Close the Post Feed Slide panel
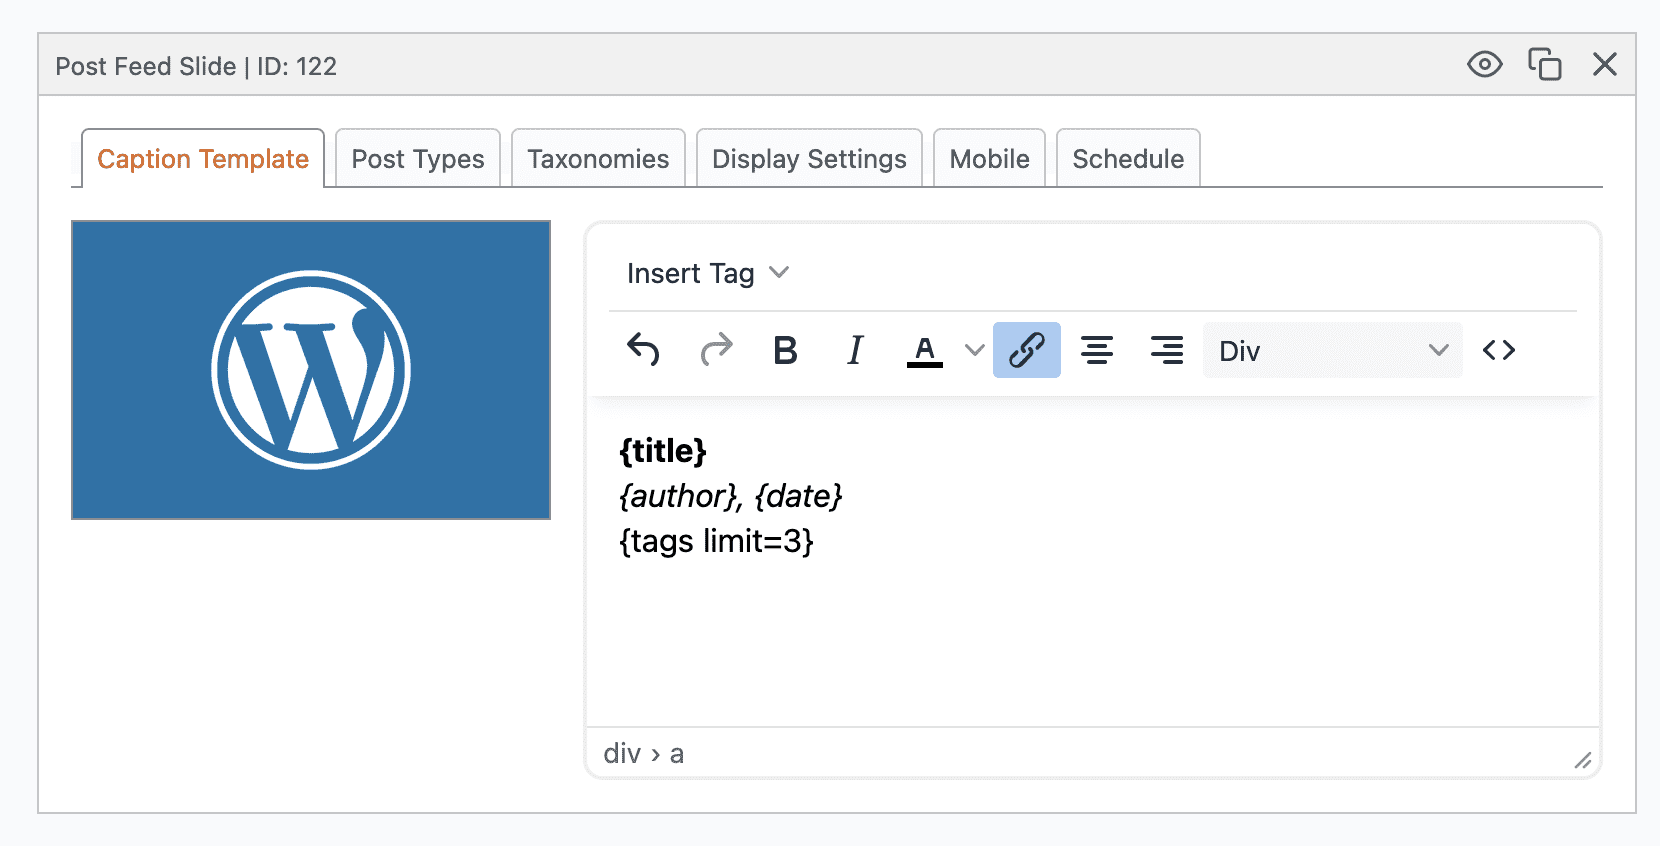 [1604, 65]
